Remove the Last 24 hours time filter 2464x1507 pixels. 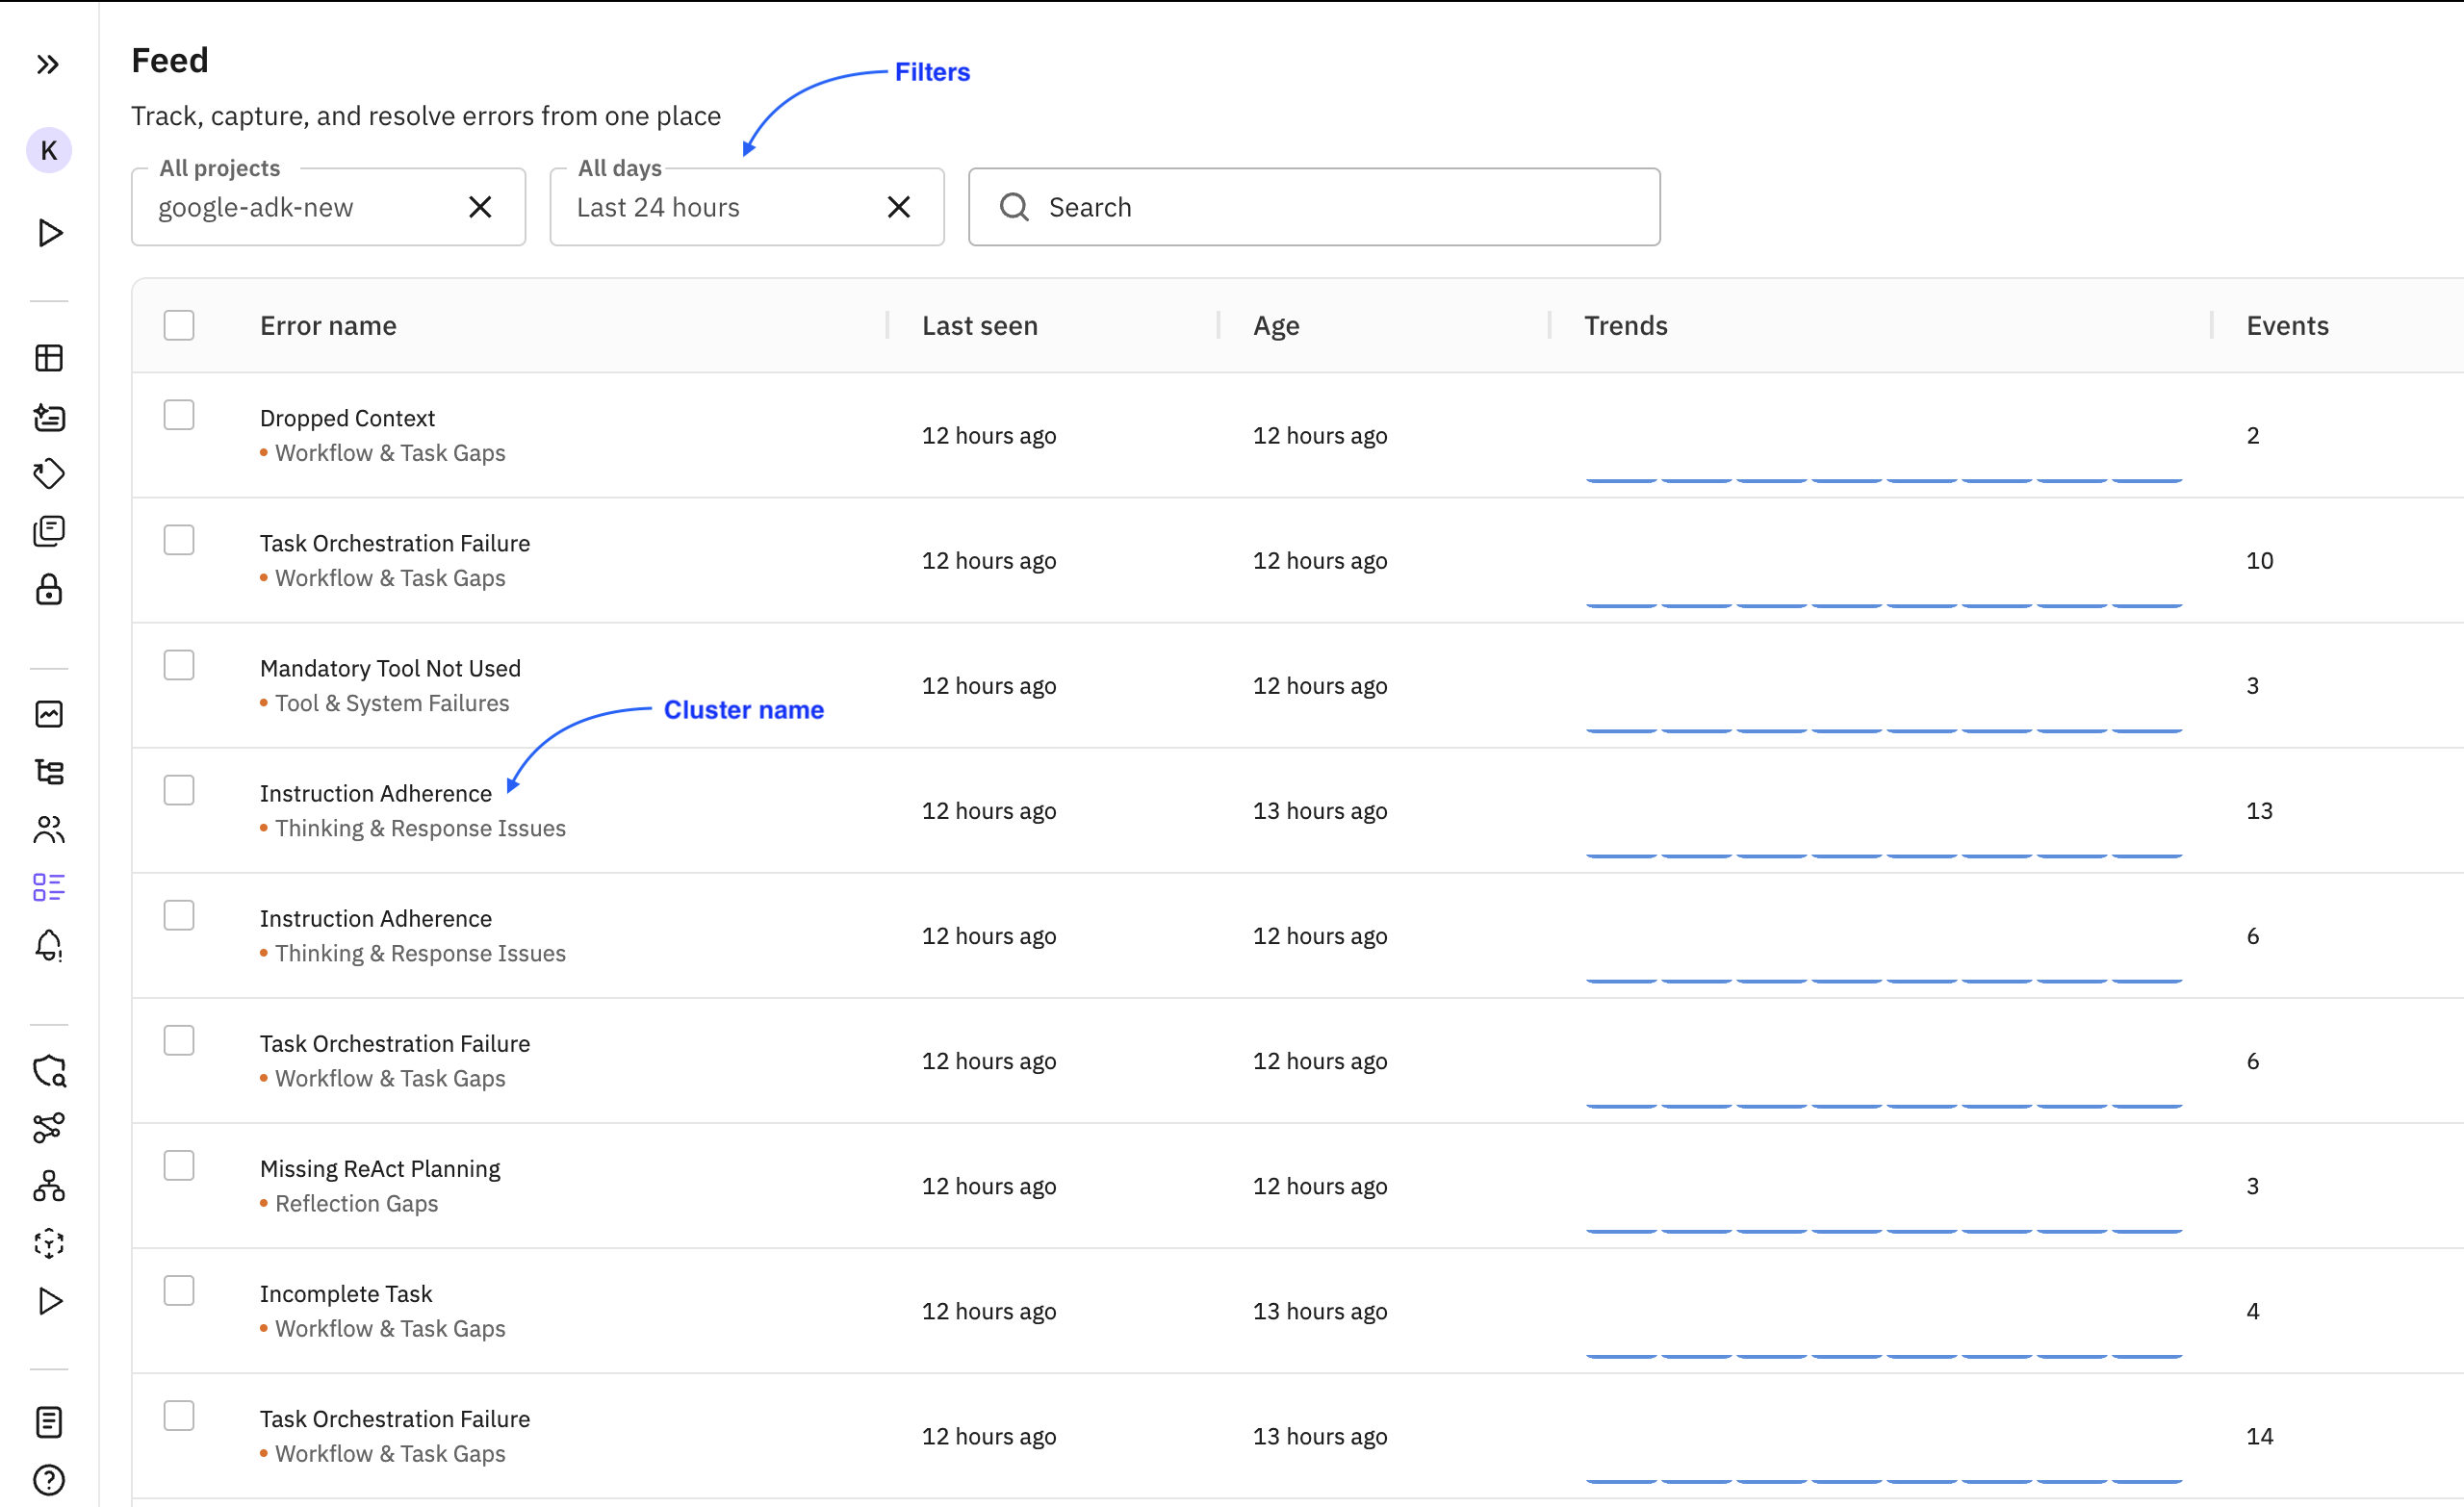pos(899,207)
